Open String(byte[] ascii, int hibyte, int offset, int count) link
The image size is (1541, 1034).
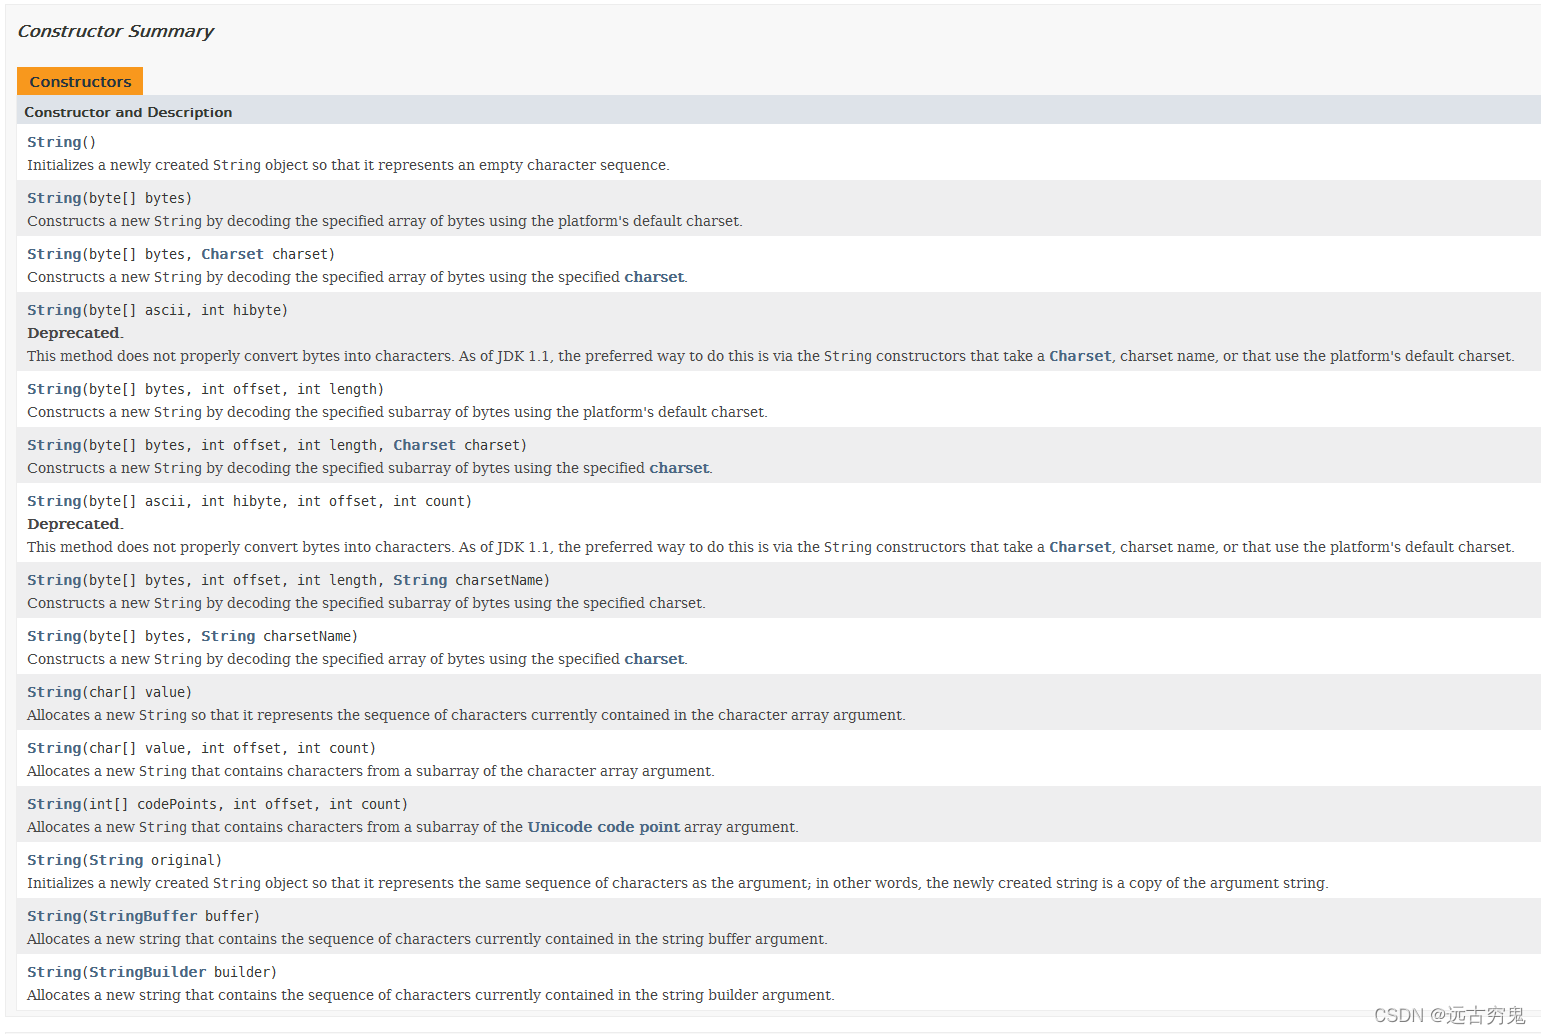tap(54, 501)
